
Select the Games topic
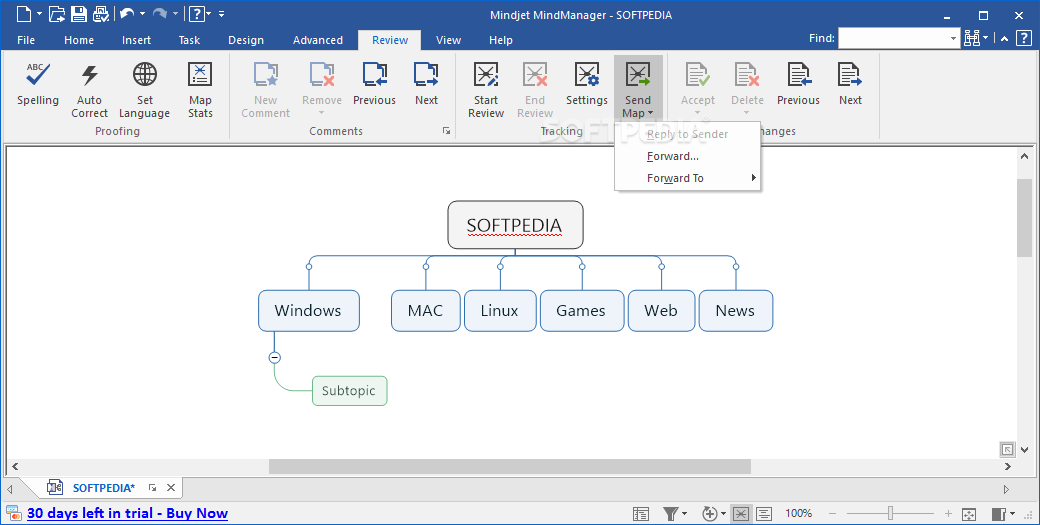click(x=582, y=310)
